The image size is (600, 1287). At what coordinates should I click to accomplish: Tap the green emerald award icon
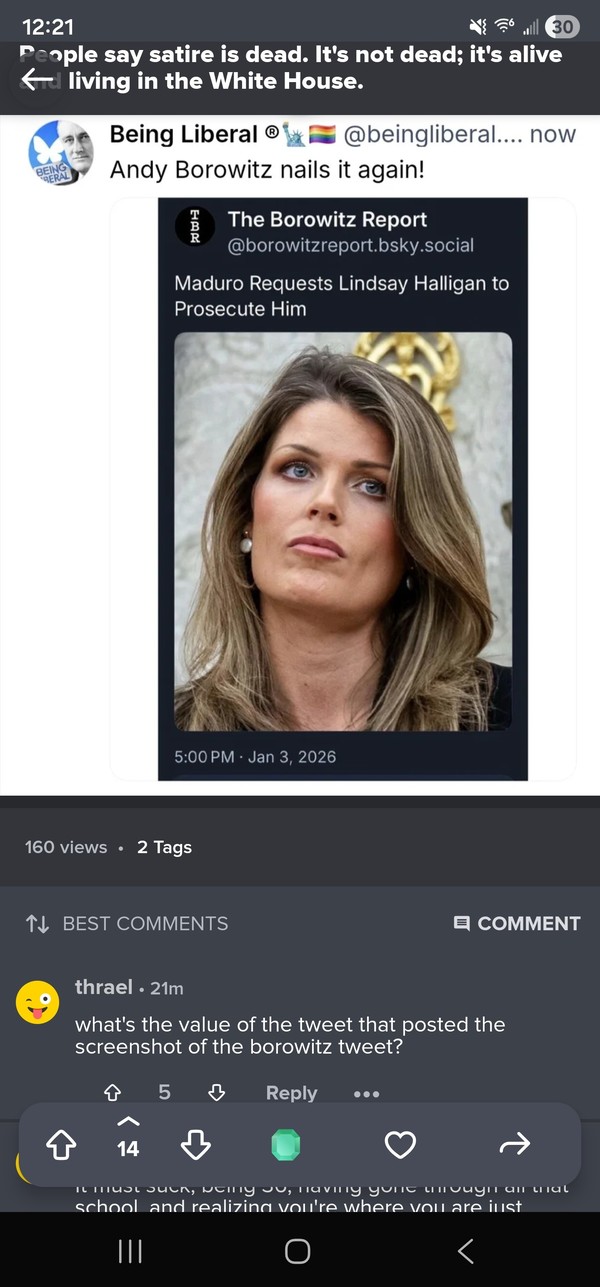pyautogui.click(x=286, y=1145)
